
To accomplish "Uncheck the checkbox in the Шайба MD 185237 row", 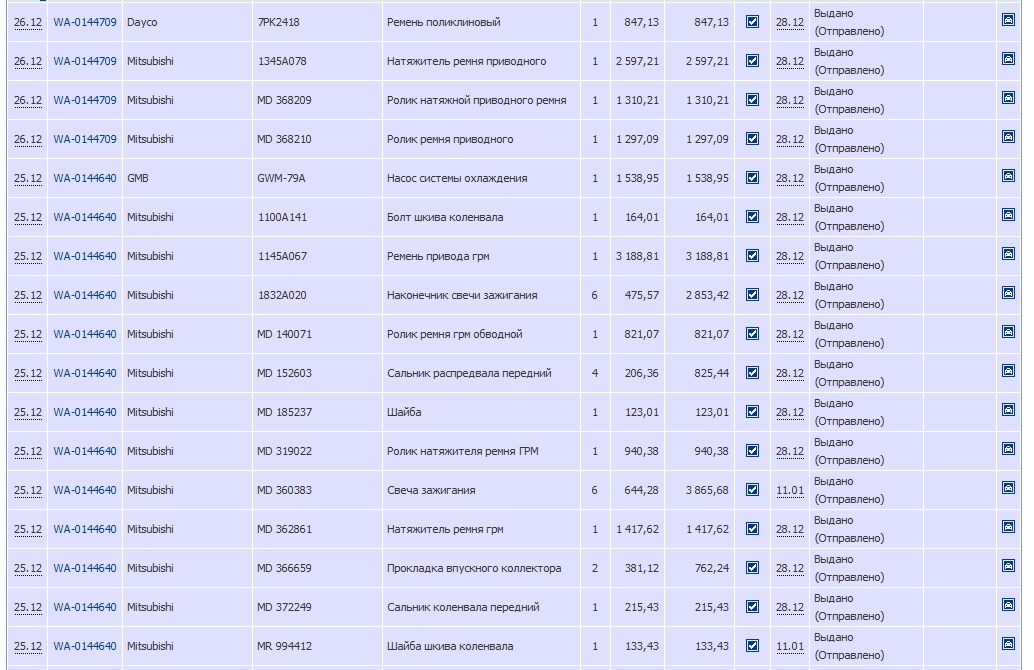I will tap(752, 411).
